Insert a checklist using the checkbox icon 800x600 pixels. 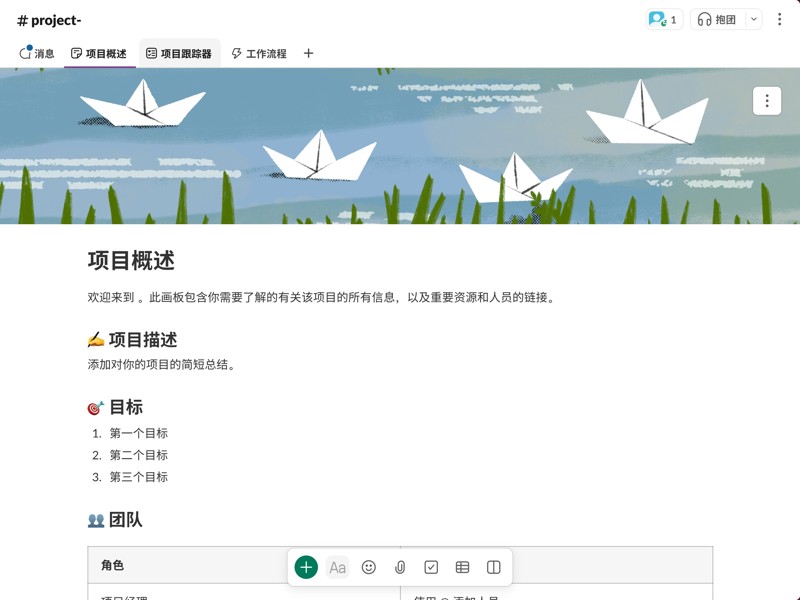coord(431,566)
